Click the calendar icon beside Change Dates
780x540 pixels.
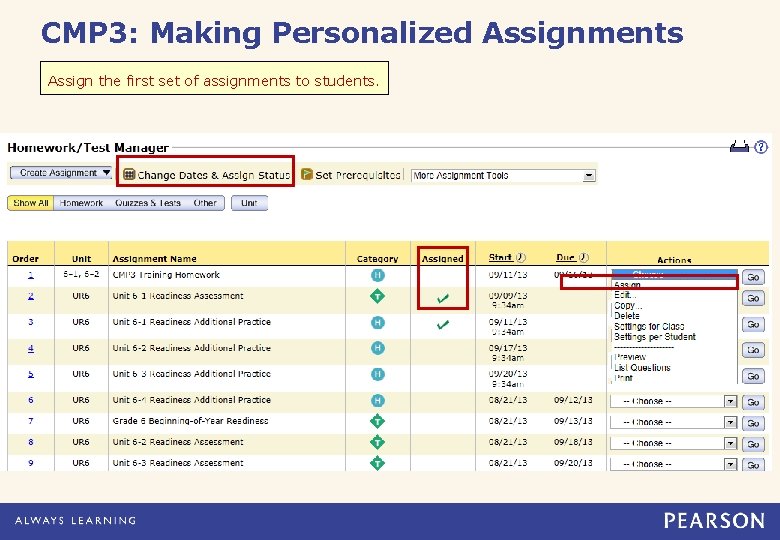pyautogui.click(x=129, y=174)
